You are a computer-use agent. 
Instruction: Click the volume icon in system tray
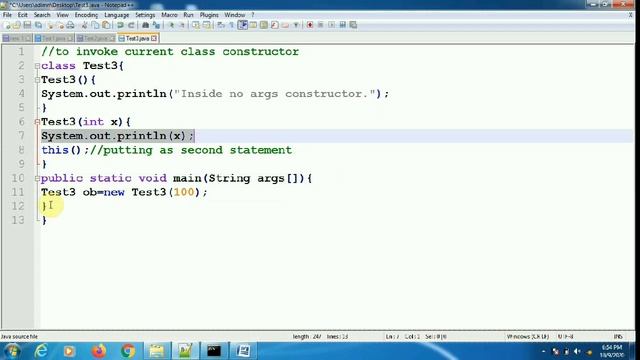tap(577, 351)
